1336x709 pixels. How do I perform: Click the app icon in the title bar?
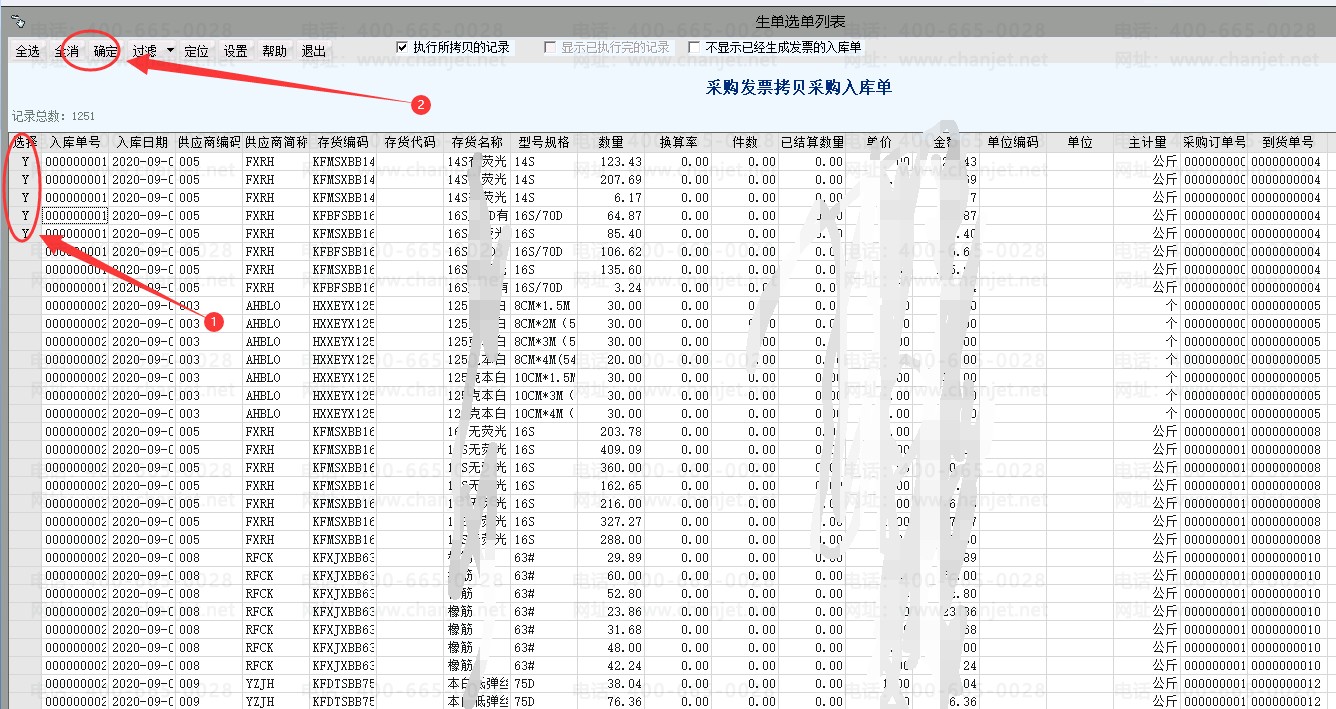(x=18, y=20)
